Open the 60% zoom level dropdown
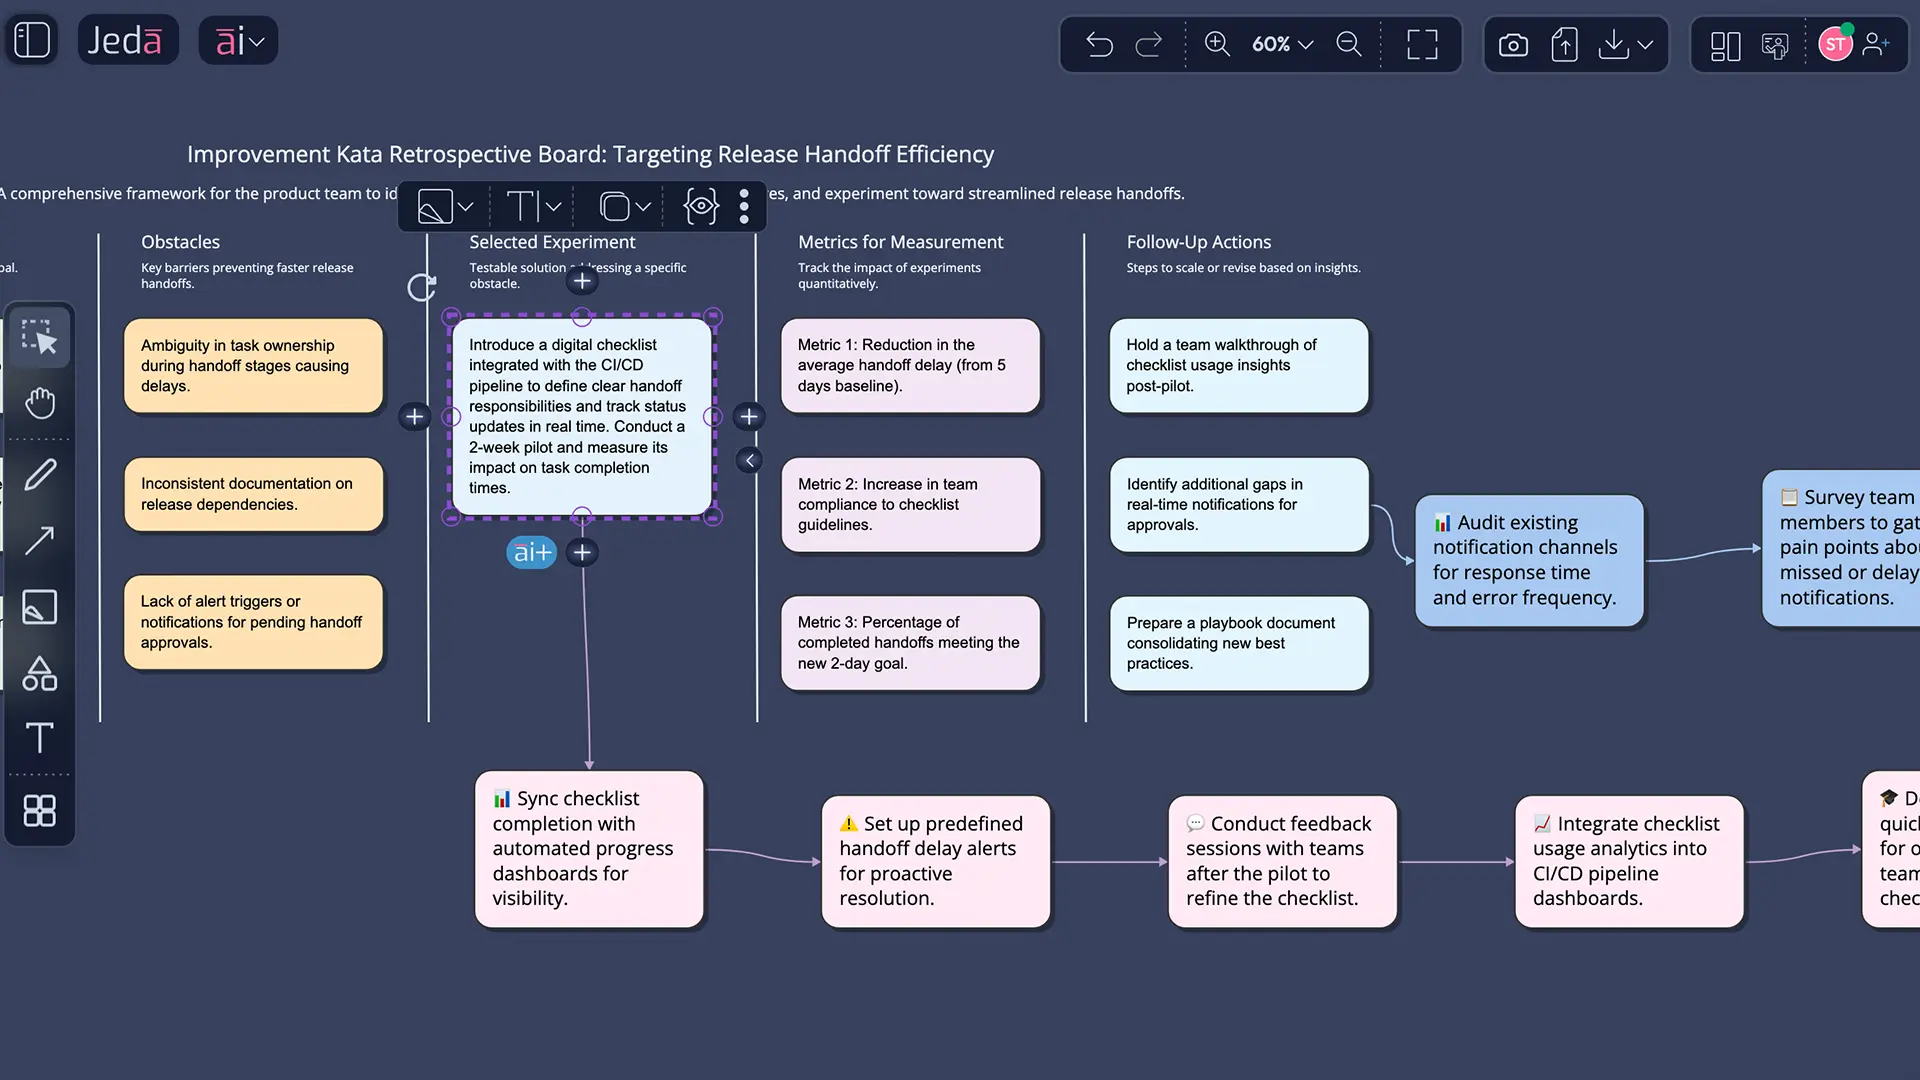 coord(1282,44)
